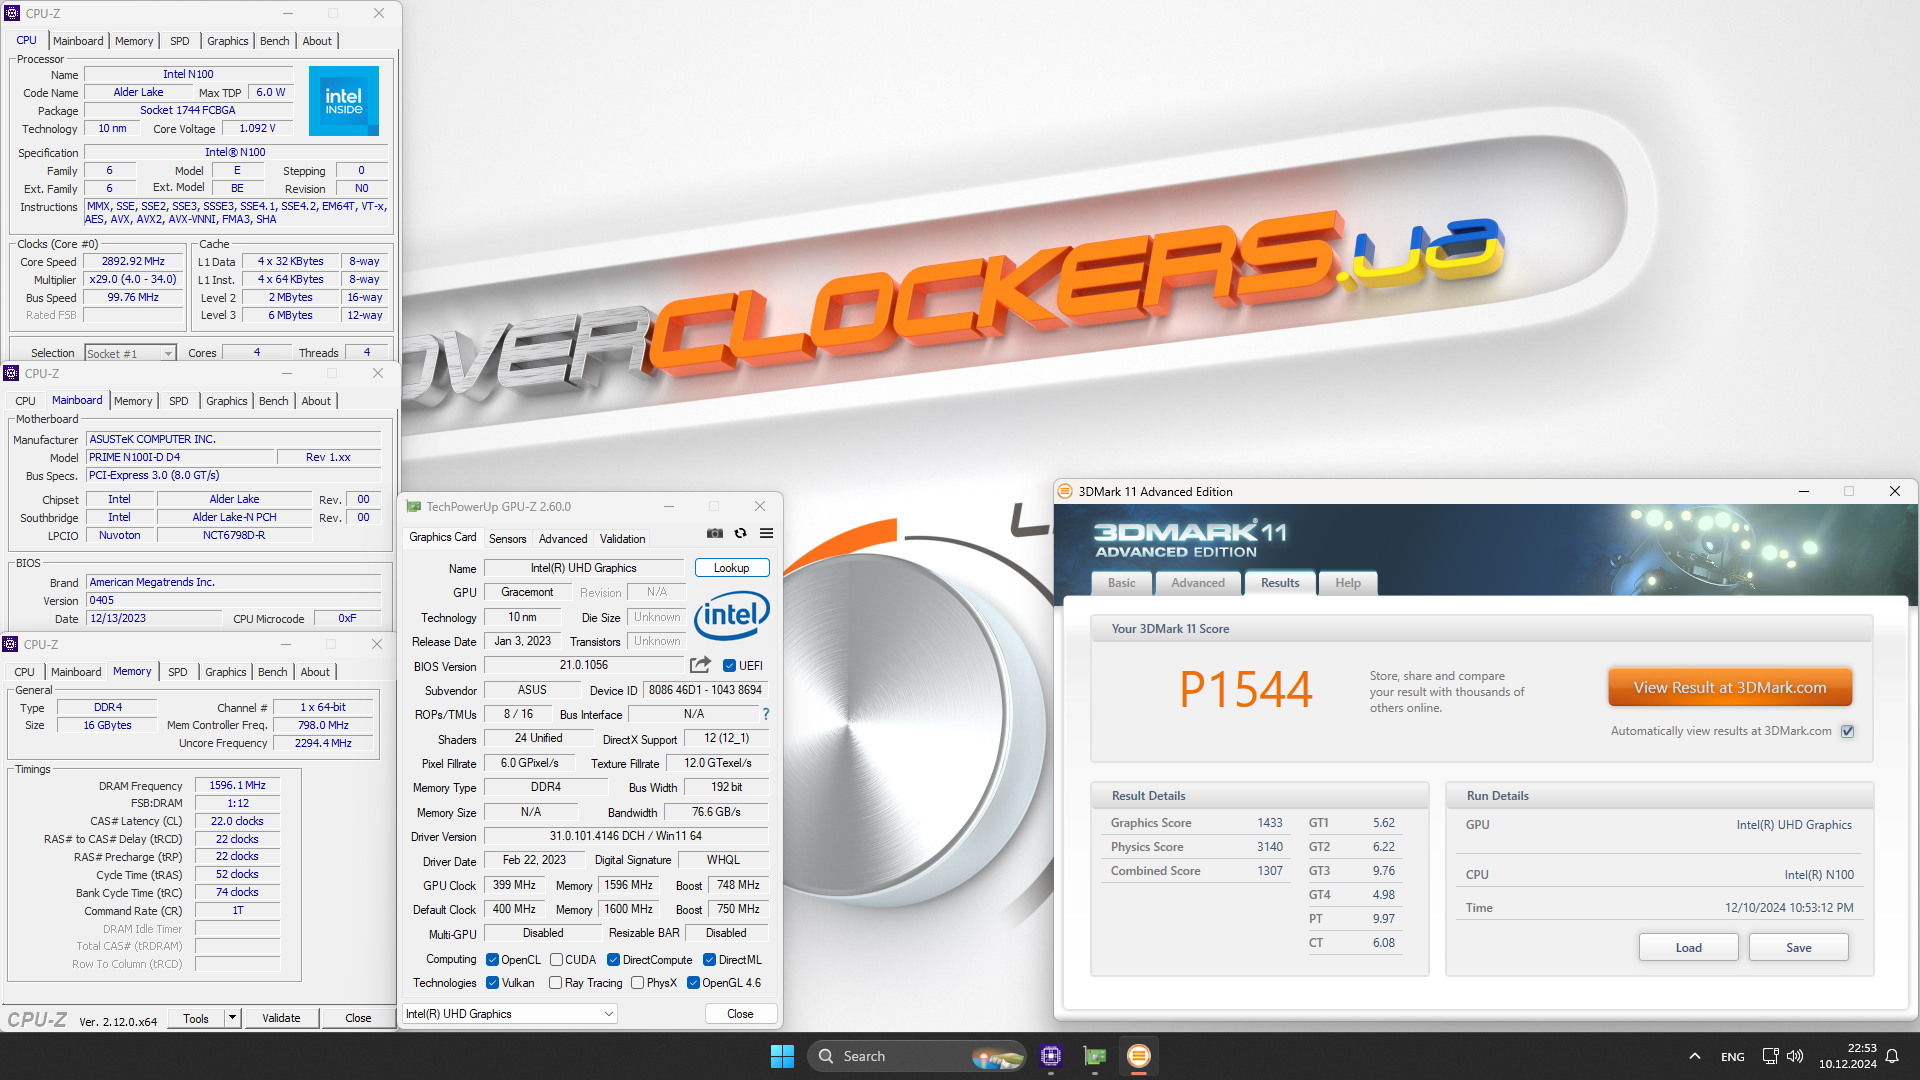Screen dimensions: 1920x1080
Task: Click the Tools button in CPU-Z
Action: click(196, 1018)
